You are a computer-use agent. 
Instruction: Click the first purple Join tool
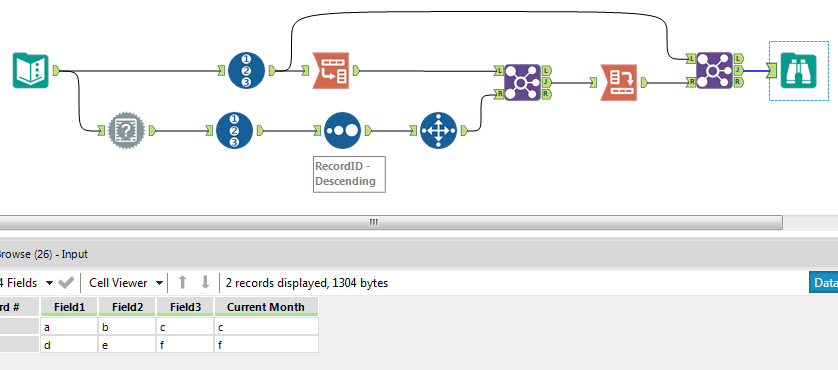click(x=522, y=82)
